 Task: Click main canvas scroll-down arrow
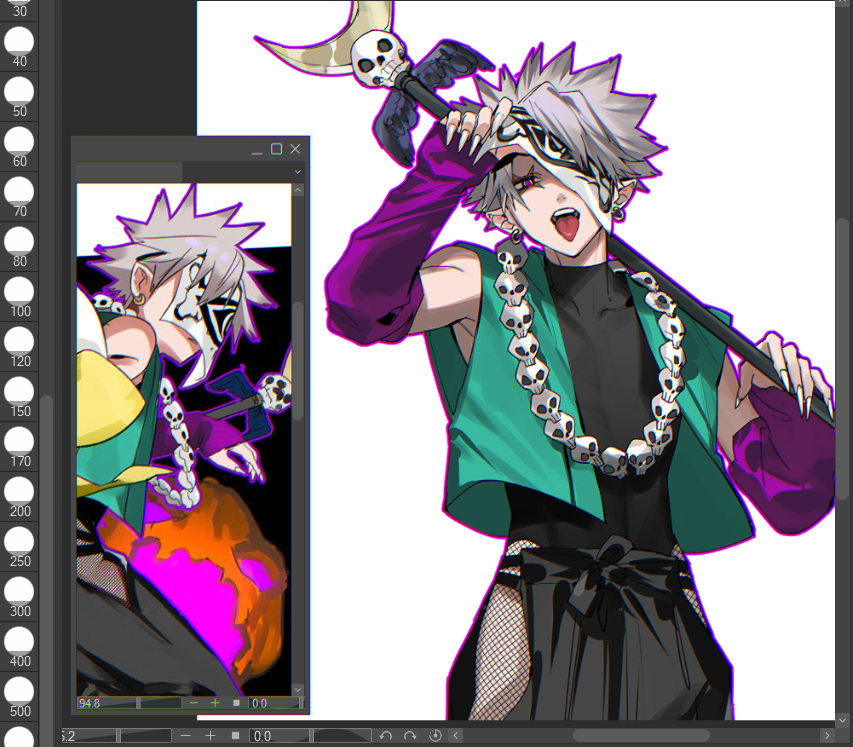843,720
